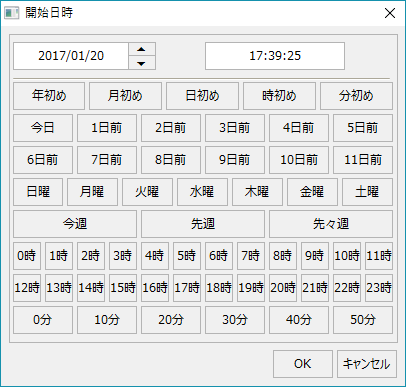Set the hour to 13時
This screenshot has width=406, height=387.
tap(59, 288)
